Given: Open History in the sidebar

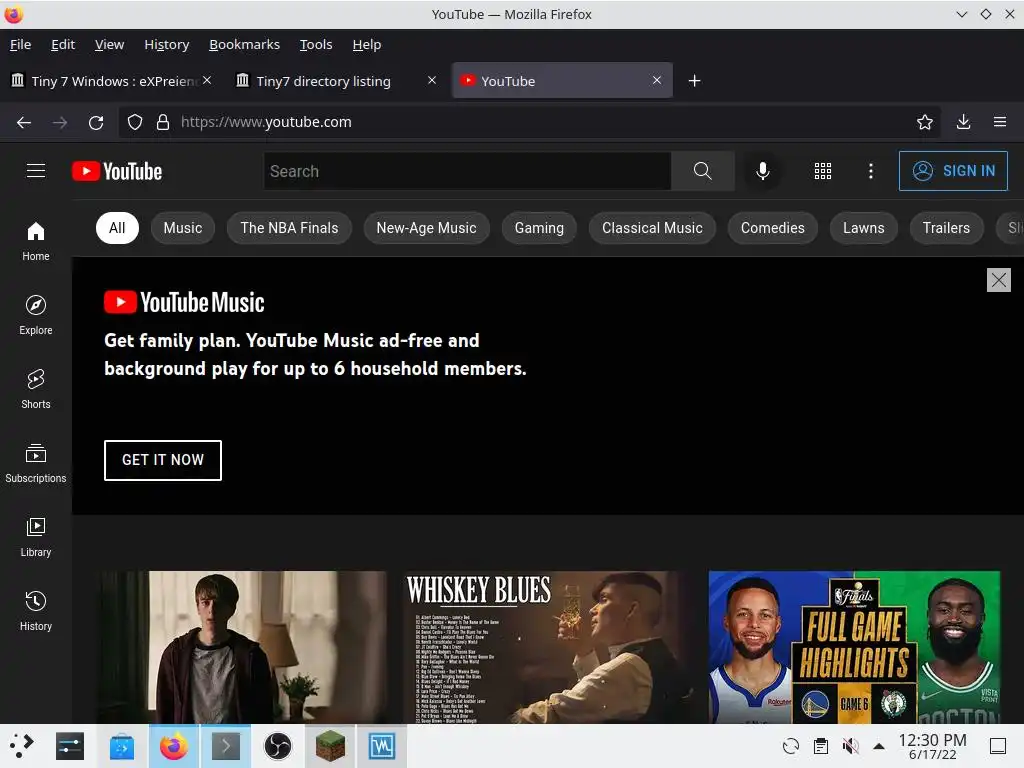Looking at the screenshot, I should coord(36,611).
